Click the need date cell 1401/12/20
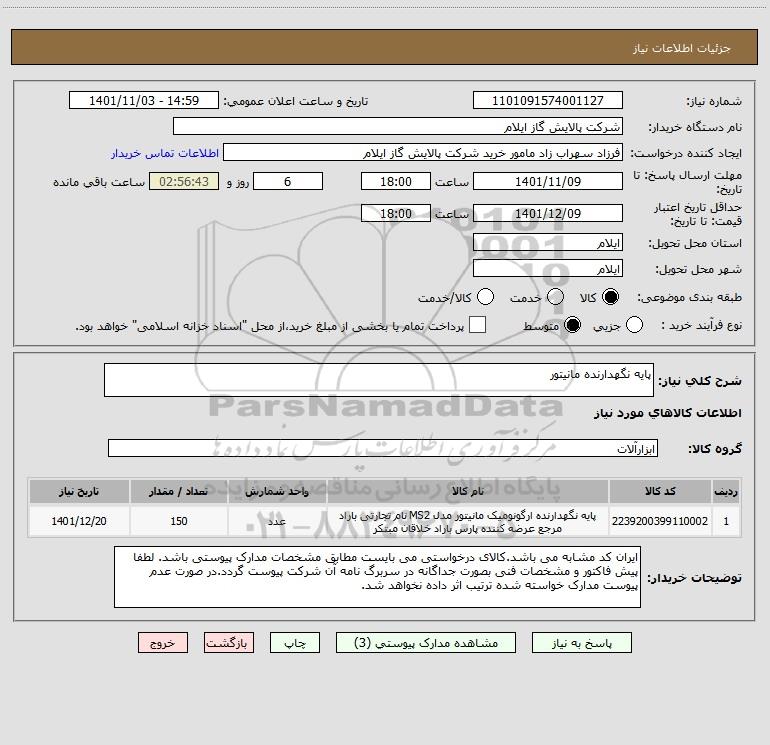770x745 pixels. pyautogui.click(x=79, y=521)
